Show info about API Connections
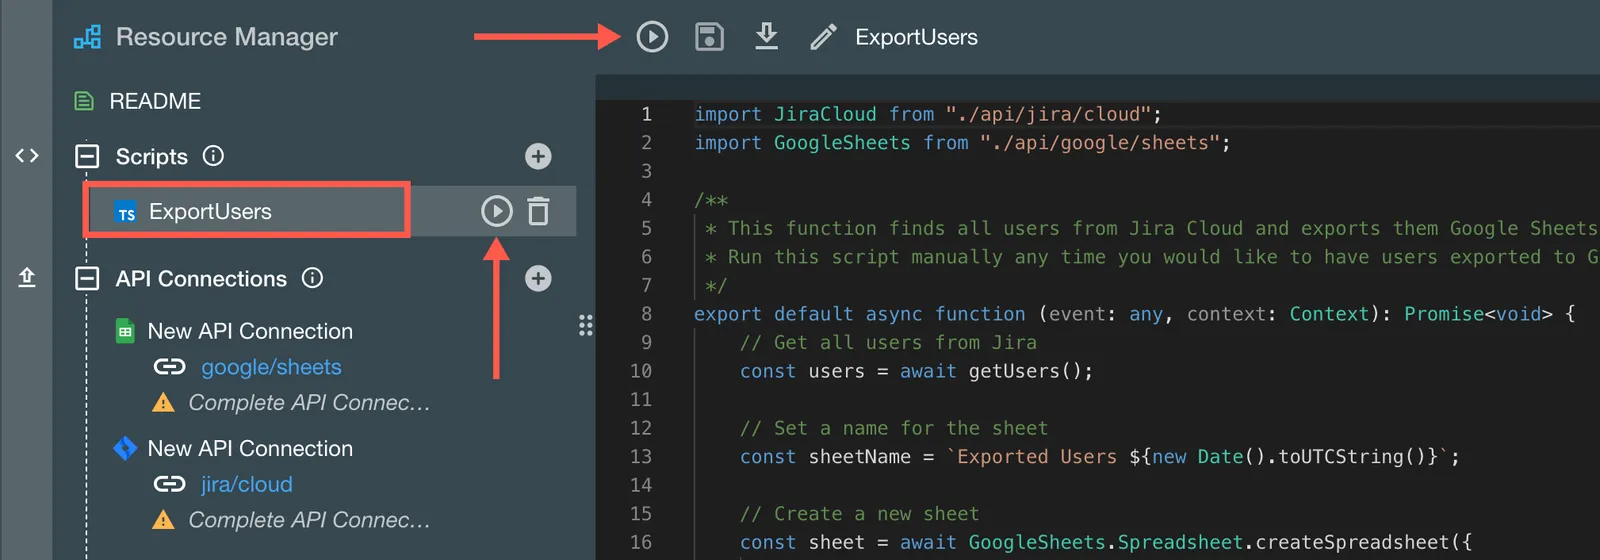 pos(312,278)
